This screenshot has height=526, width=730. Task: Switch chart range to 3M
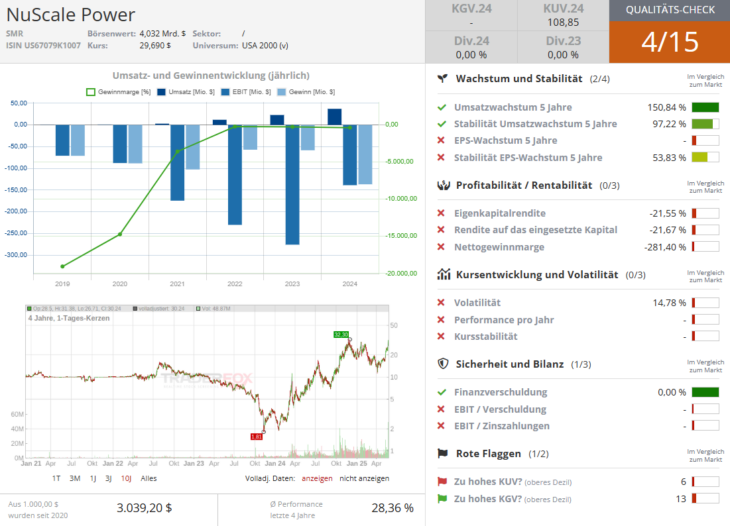(77, 479)
